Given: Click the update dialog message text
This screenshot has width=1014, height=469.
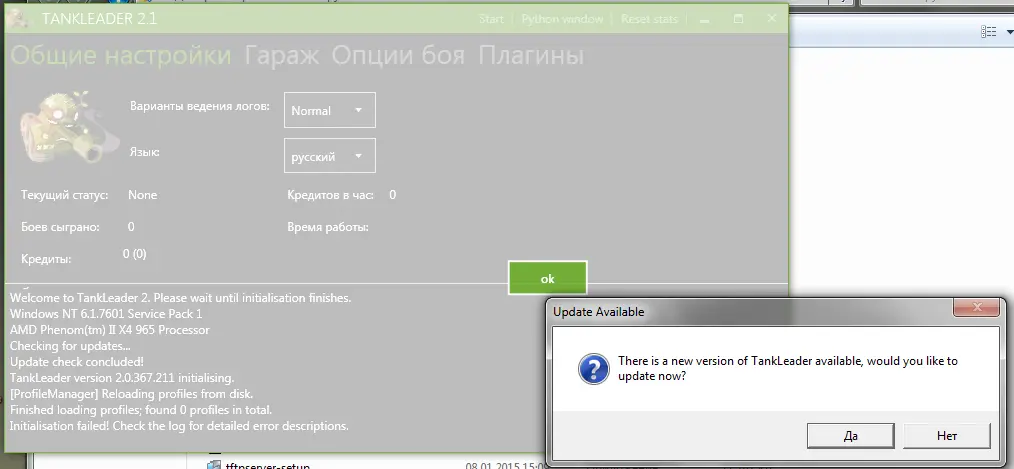Looking at the screenshot, I should (x=788, y=369).
